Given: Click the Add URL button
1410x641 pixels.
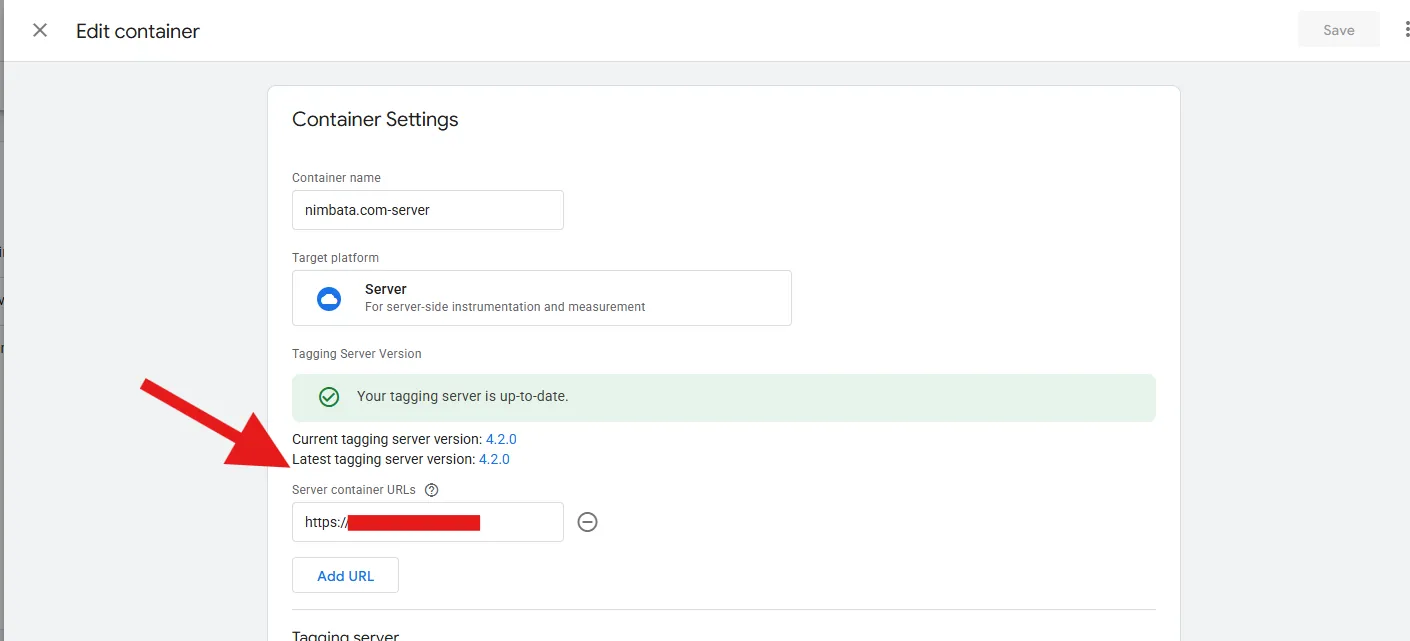Looking at the screenshot, I should coord(345,575).
